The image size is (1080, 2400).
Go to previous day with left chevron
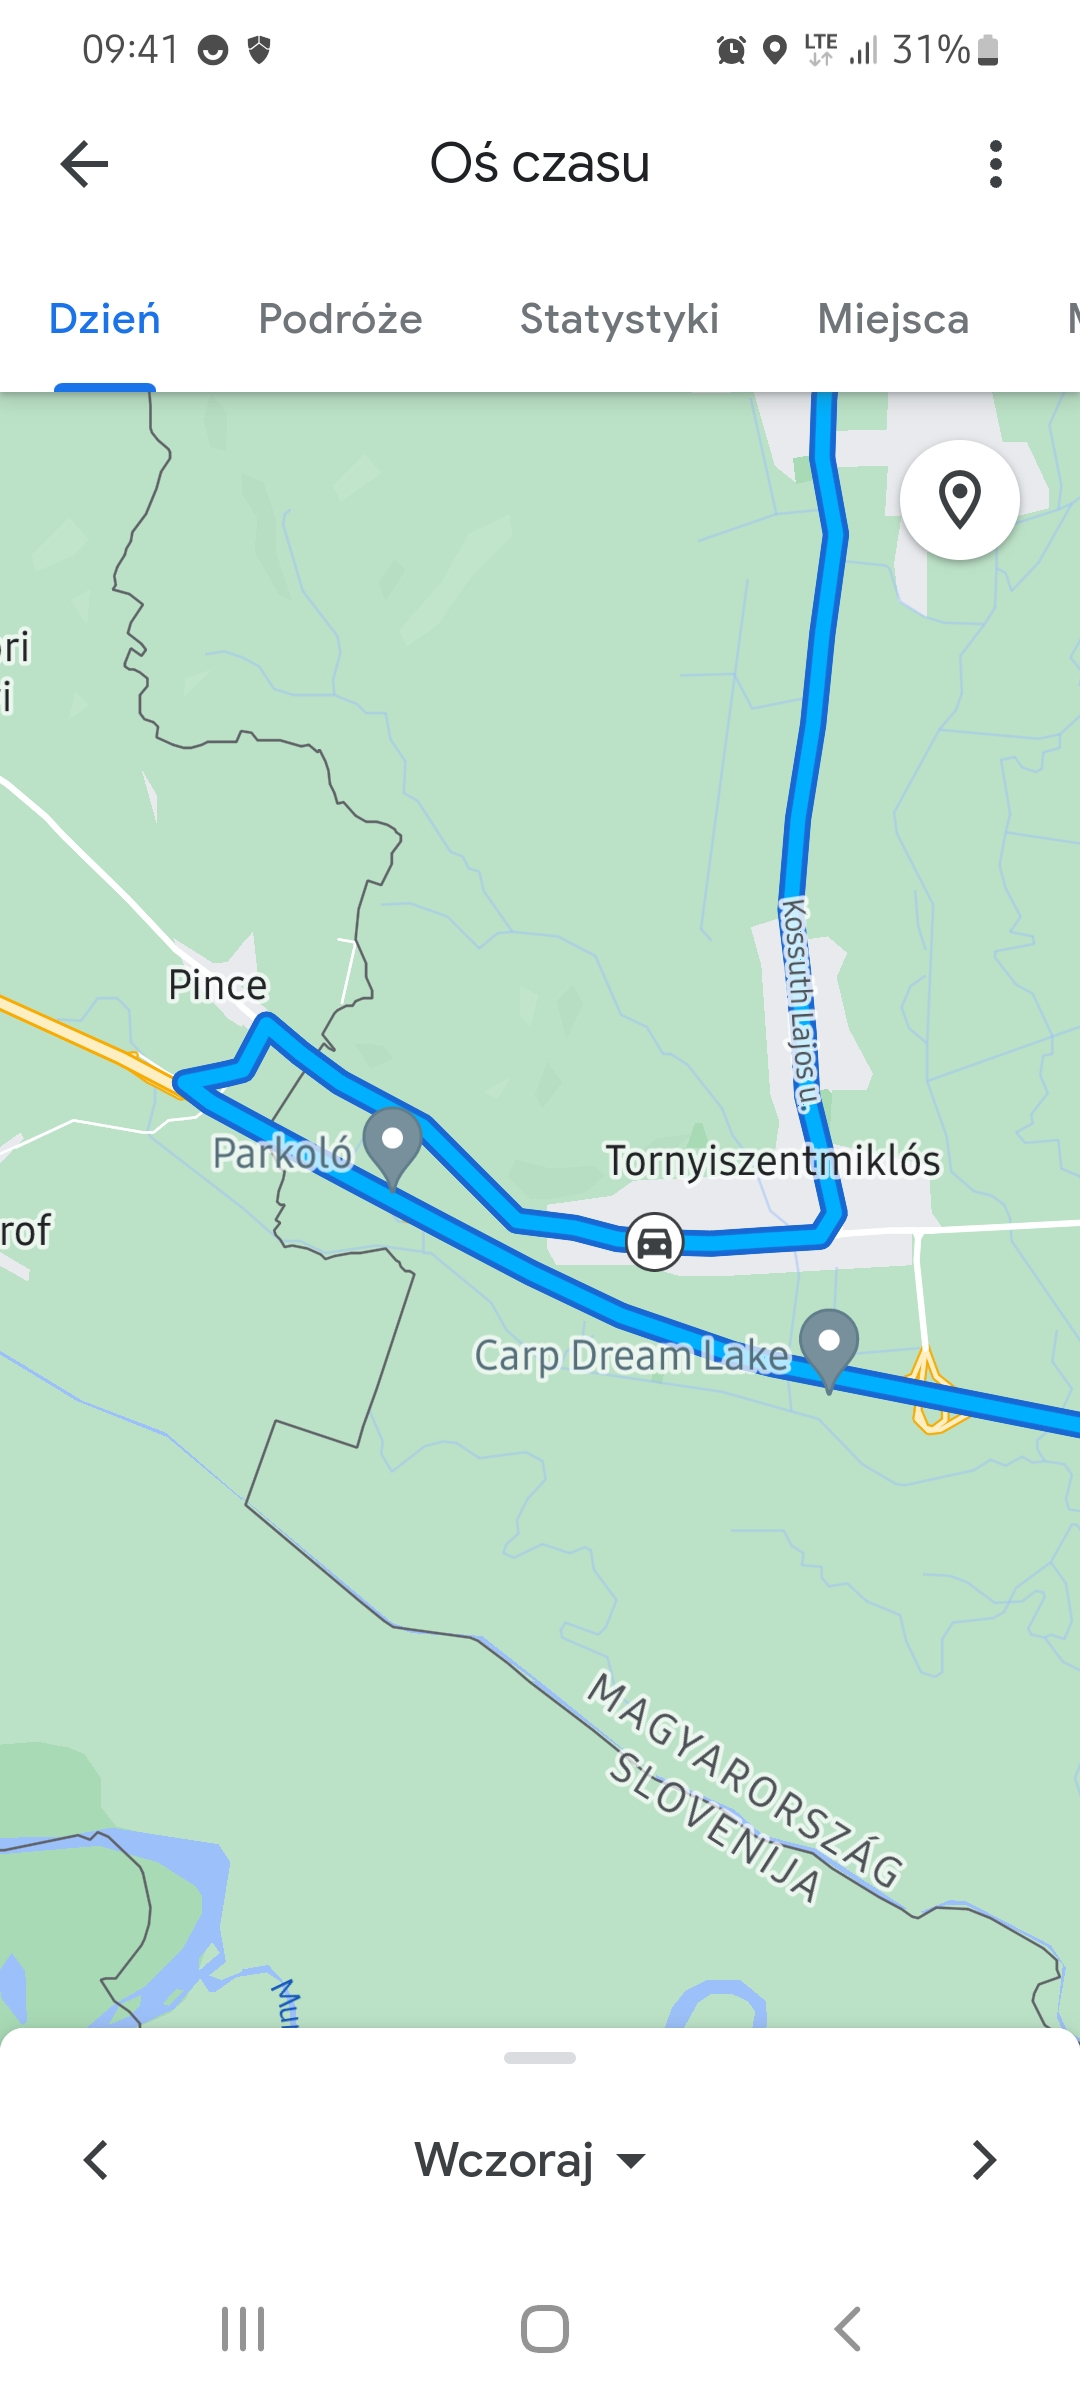point(96,2160)
